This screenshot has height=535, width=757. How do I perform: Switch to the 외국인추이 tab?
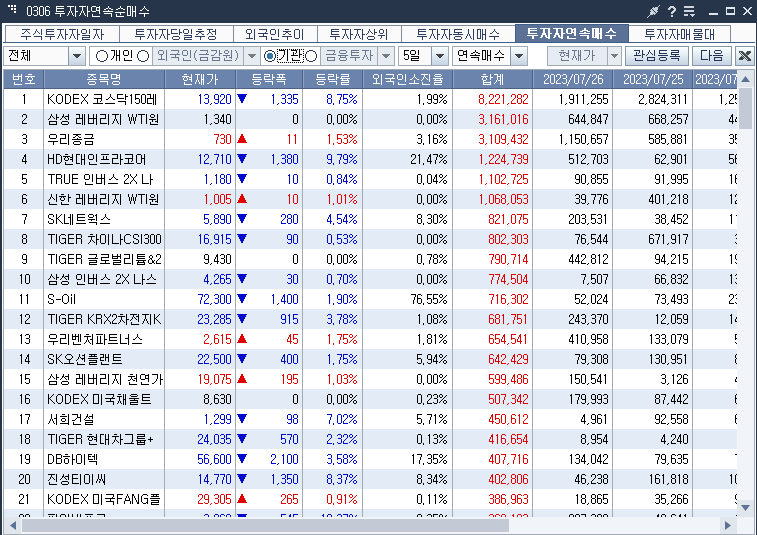coord(275,34)
